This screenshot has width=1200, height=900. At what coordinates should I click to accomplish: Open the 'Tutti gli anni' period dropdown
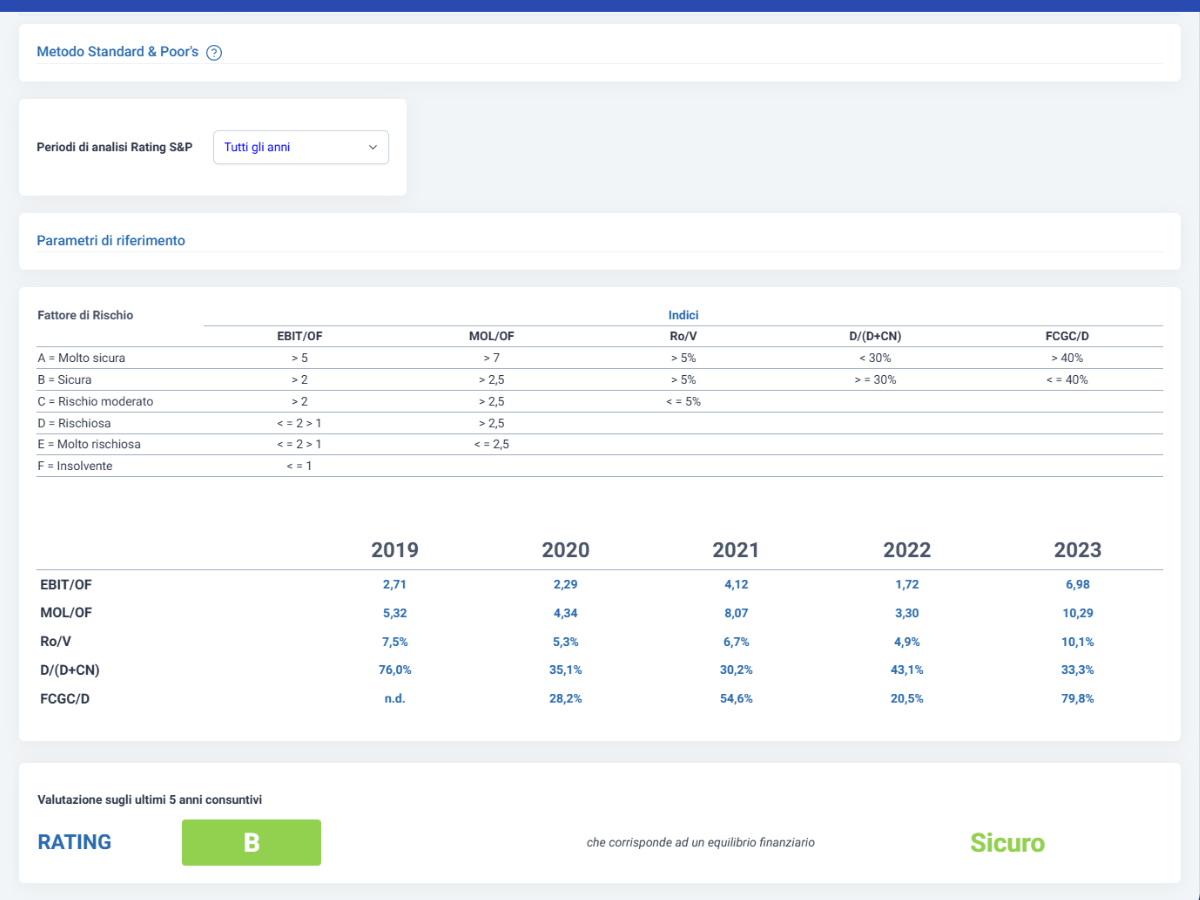[301, 147]
